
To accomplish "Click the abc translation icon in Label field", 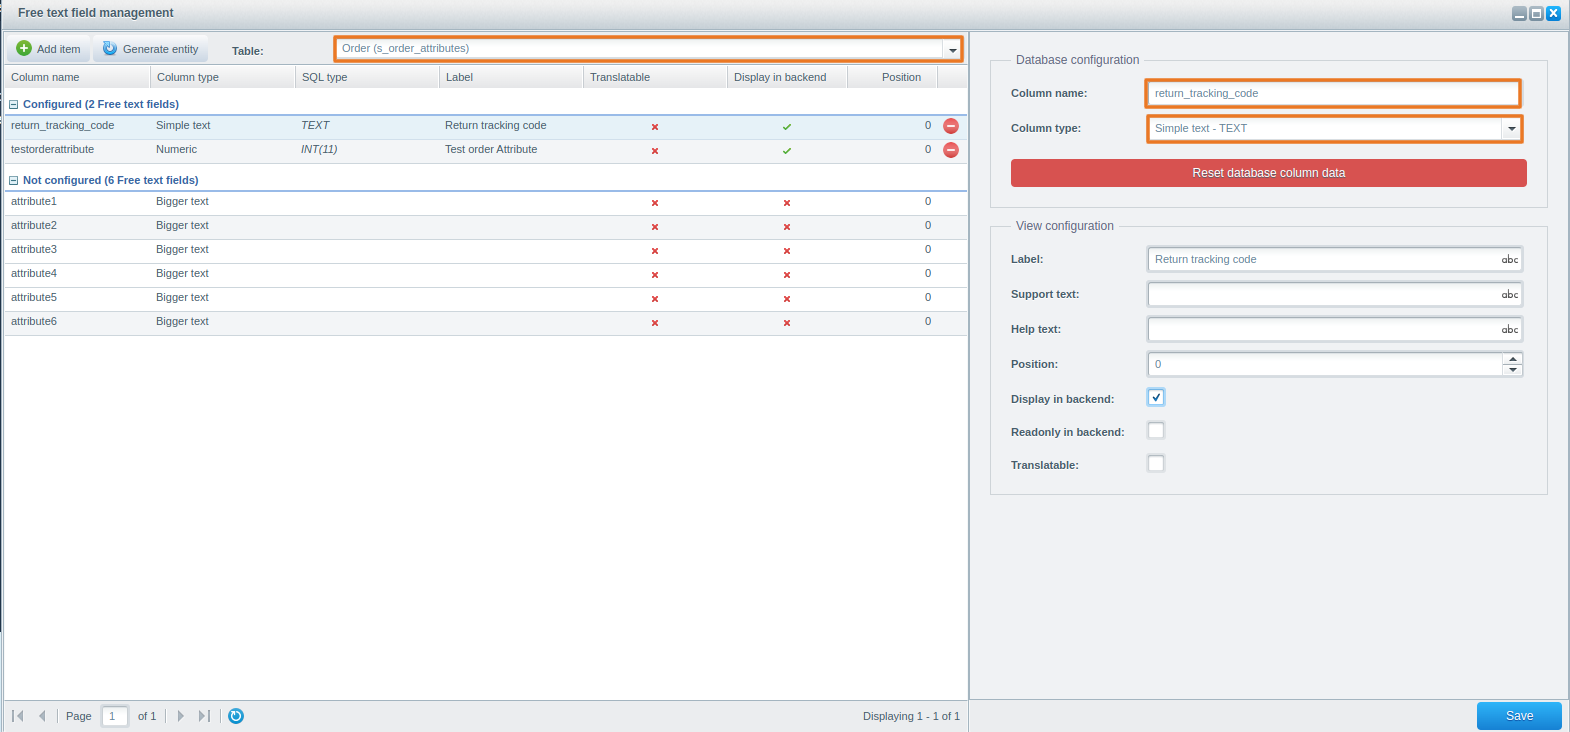I will (x=1509, y=260).
